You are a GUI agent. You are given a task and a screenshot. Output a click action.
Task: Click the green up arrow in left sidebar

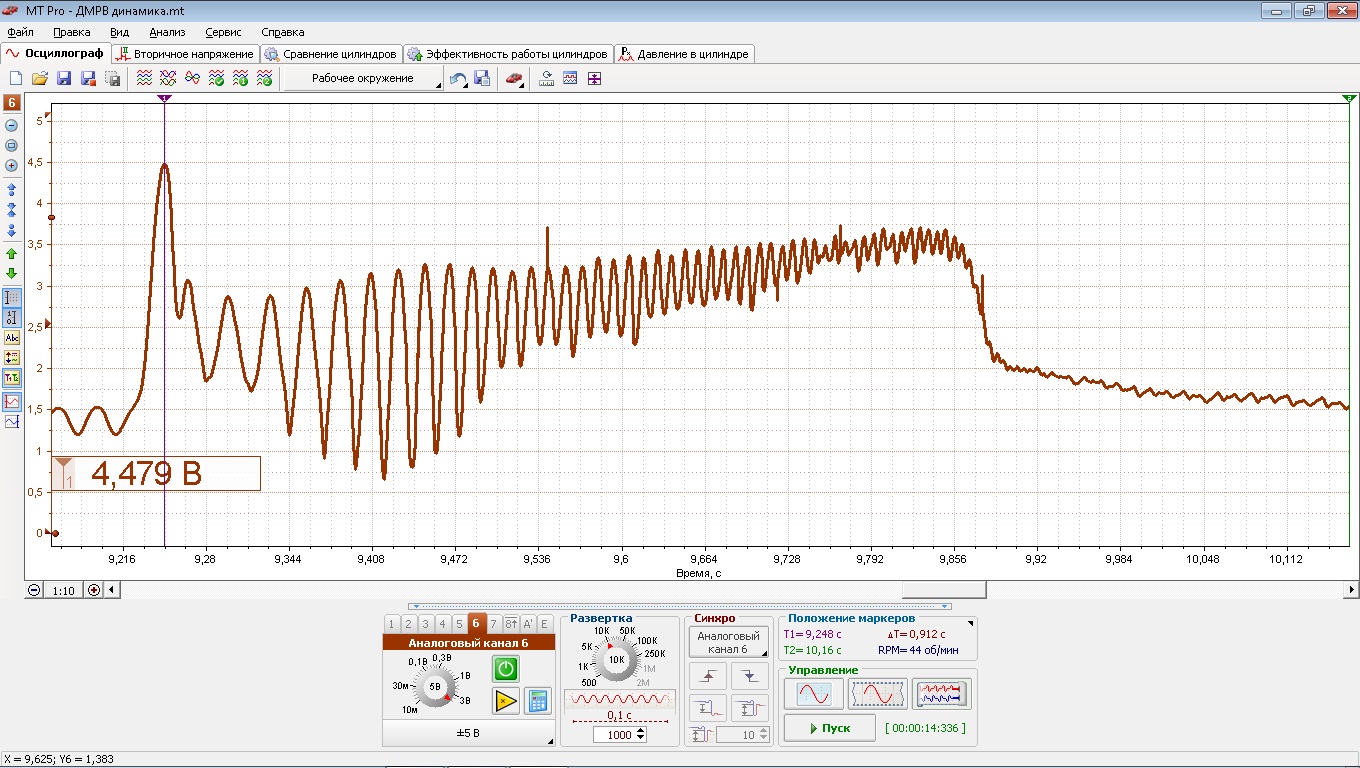click(x=12, y=254)
